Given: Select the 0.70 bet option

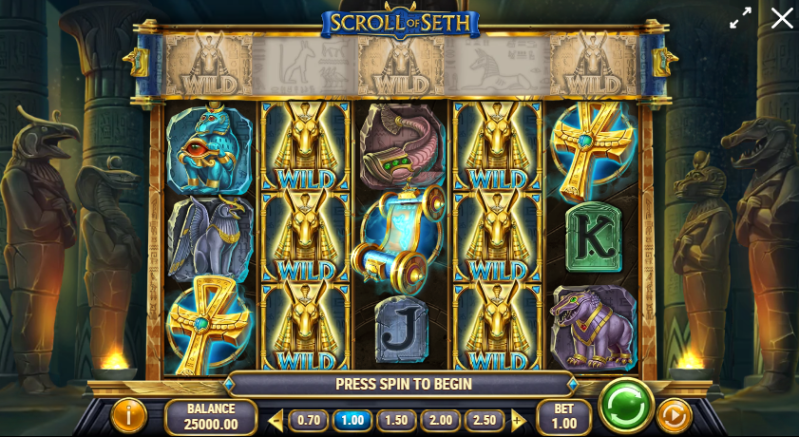Looking at the screenshot, I should (x=309, y=420).
